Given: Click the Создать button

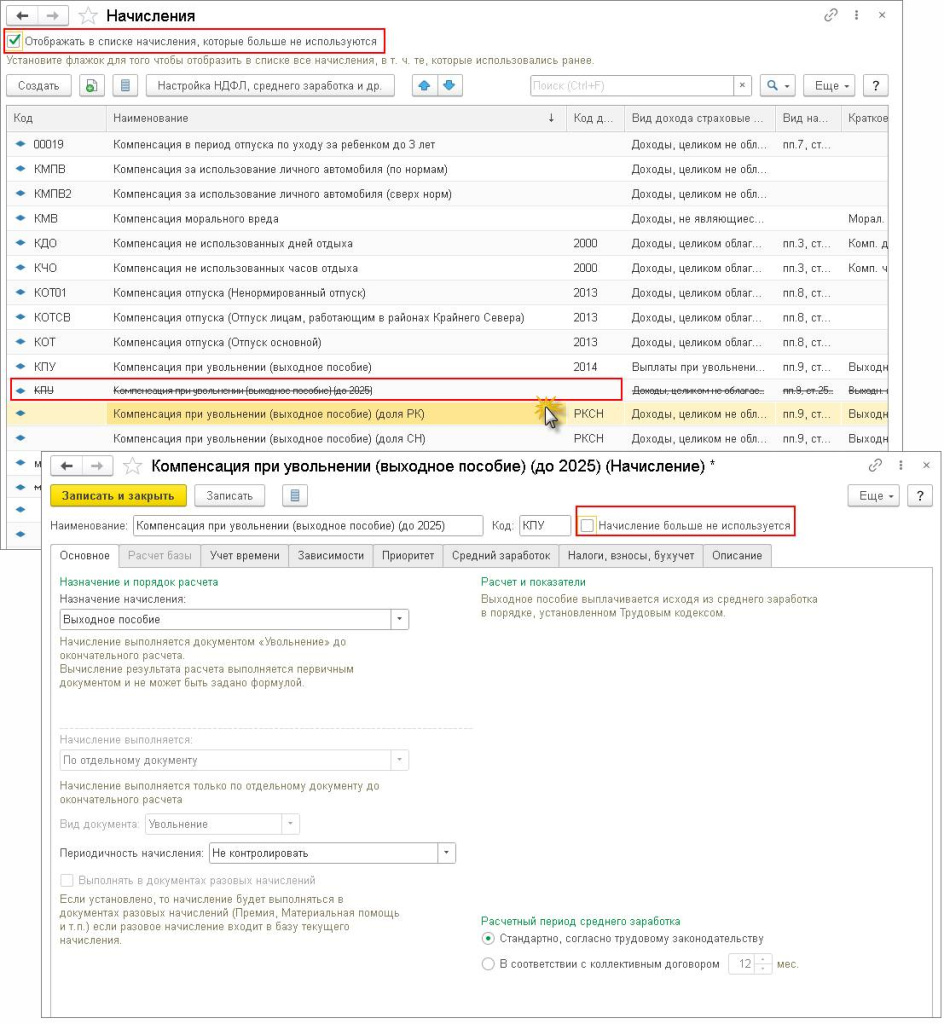Looking at the screenshot, I should pyautogui.click(x=39, y=86).
